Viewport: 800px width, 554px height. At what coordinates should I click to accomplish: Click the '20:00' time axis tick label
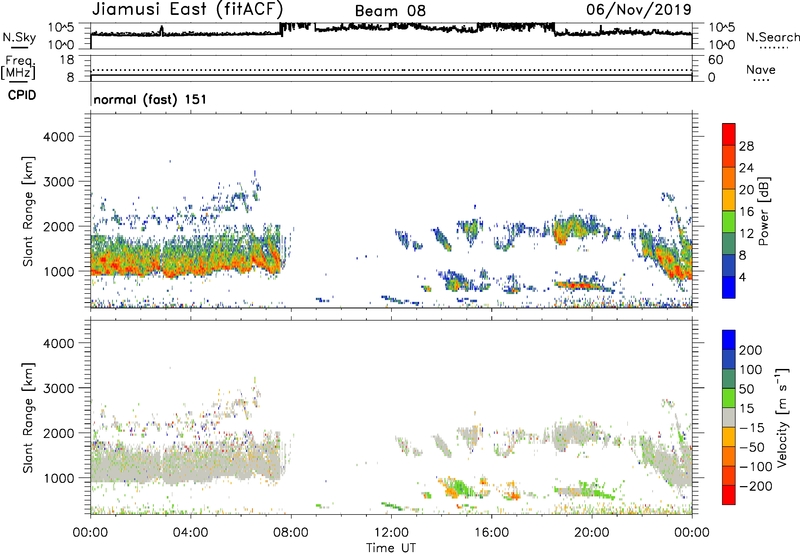pyautogui.click(x=592, y=533)
